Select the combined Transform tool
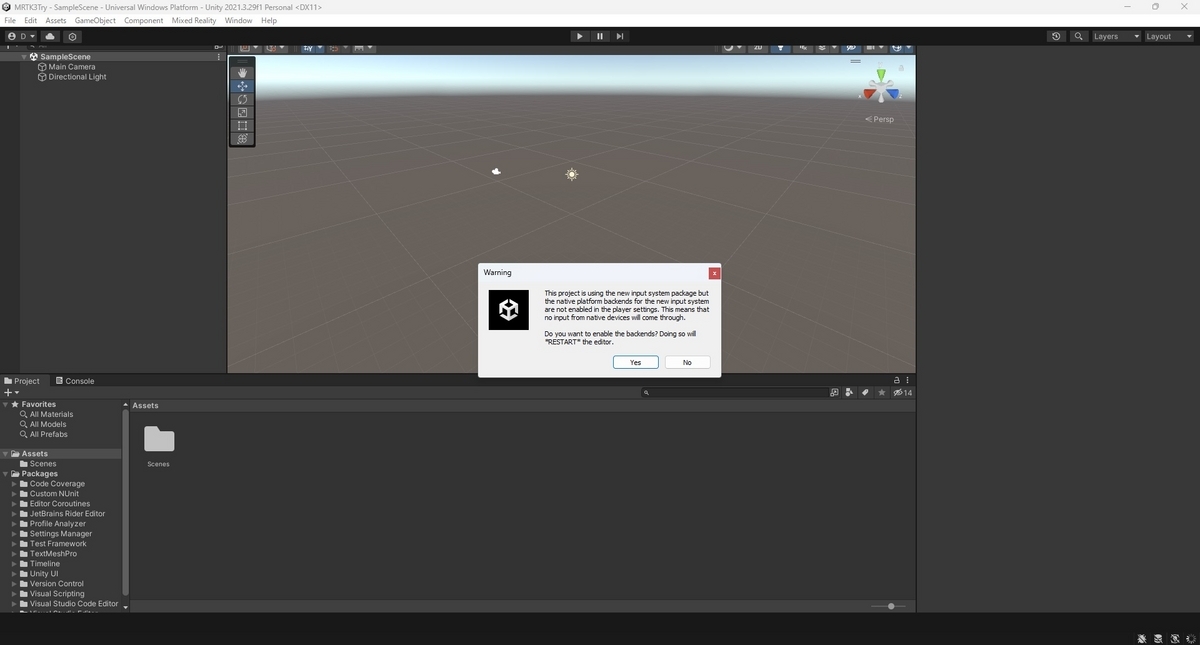This screenshot has height=645, width=1200. pyautogui.click(x=242, y=138)
